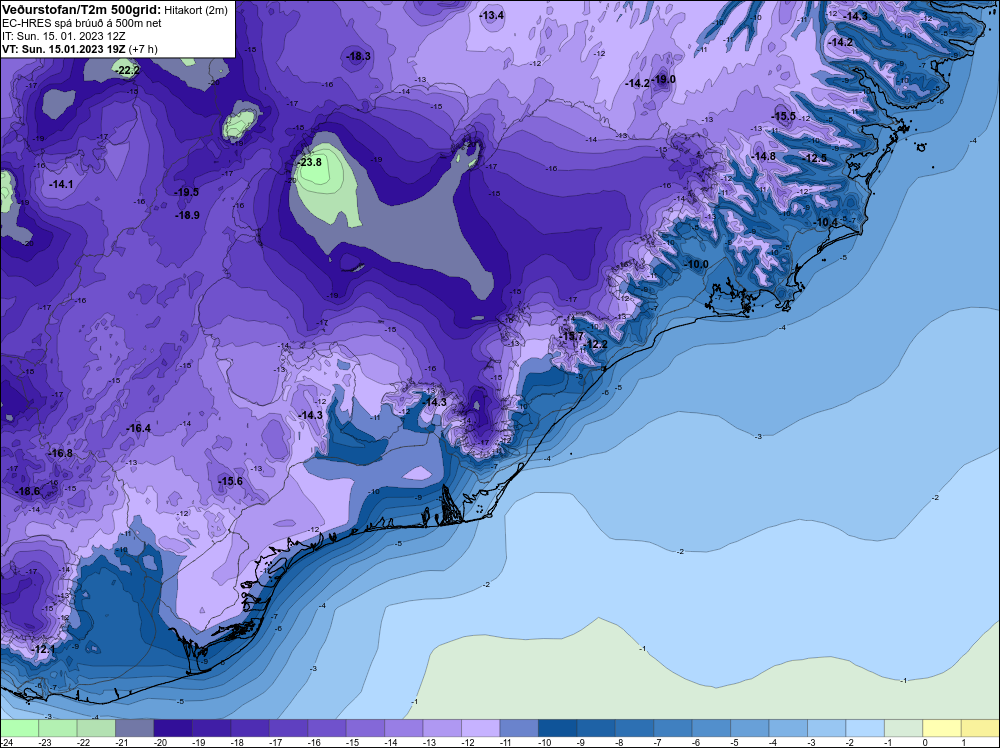Pick the dark purple swatch between -20 and -19
Viewport: 1000px width, 748px height.
(x=173, y=728)
